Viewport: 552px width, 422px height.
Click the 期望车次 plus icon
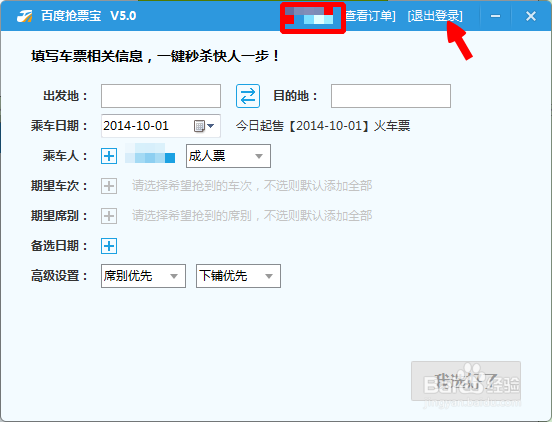[109, 186]
